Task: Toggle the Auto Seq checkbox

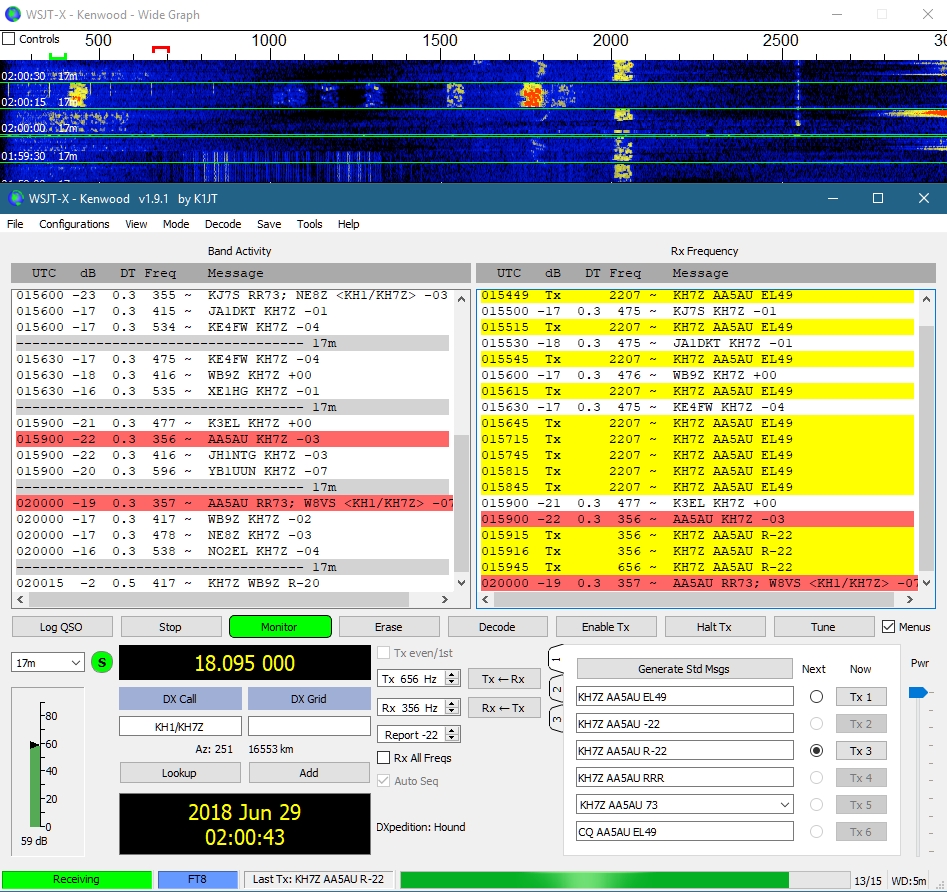Action: 383,781
